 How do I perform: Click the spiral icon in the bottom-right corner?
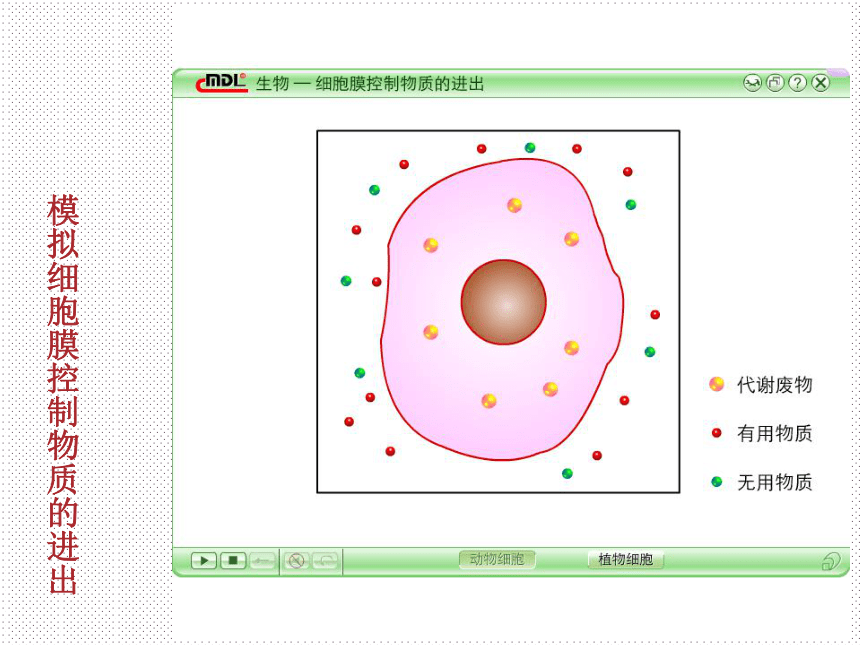click(831, 561)
